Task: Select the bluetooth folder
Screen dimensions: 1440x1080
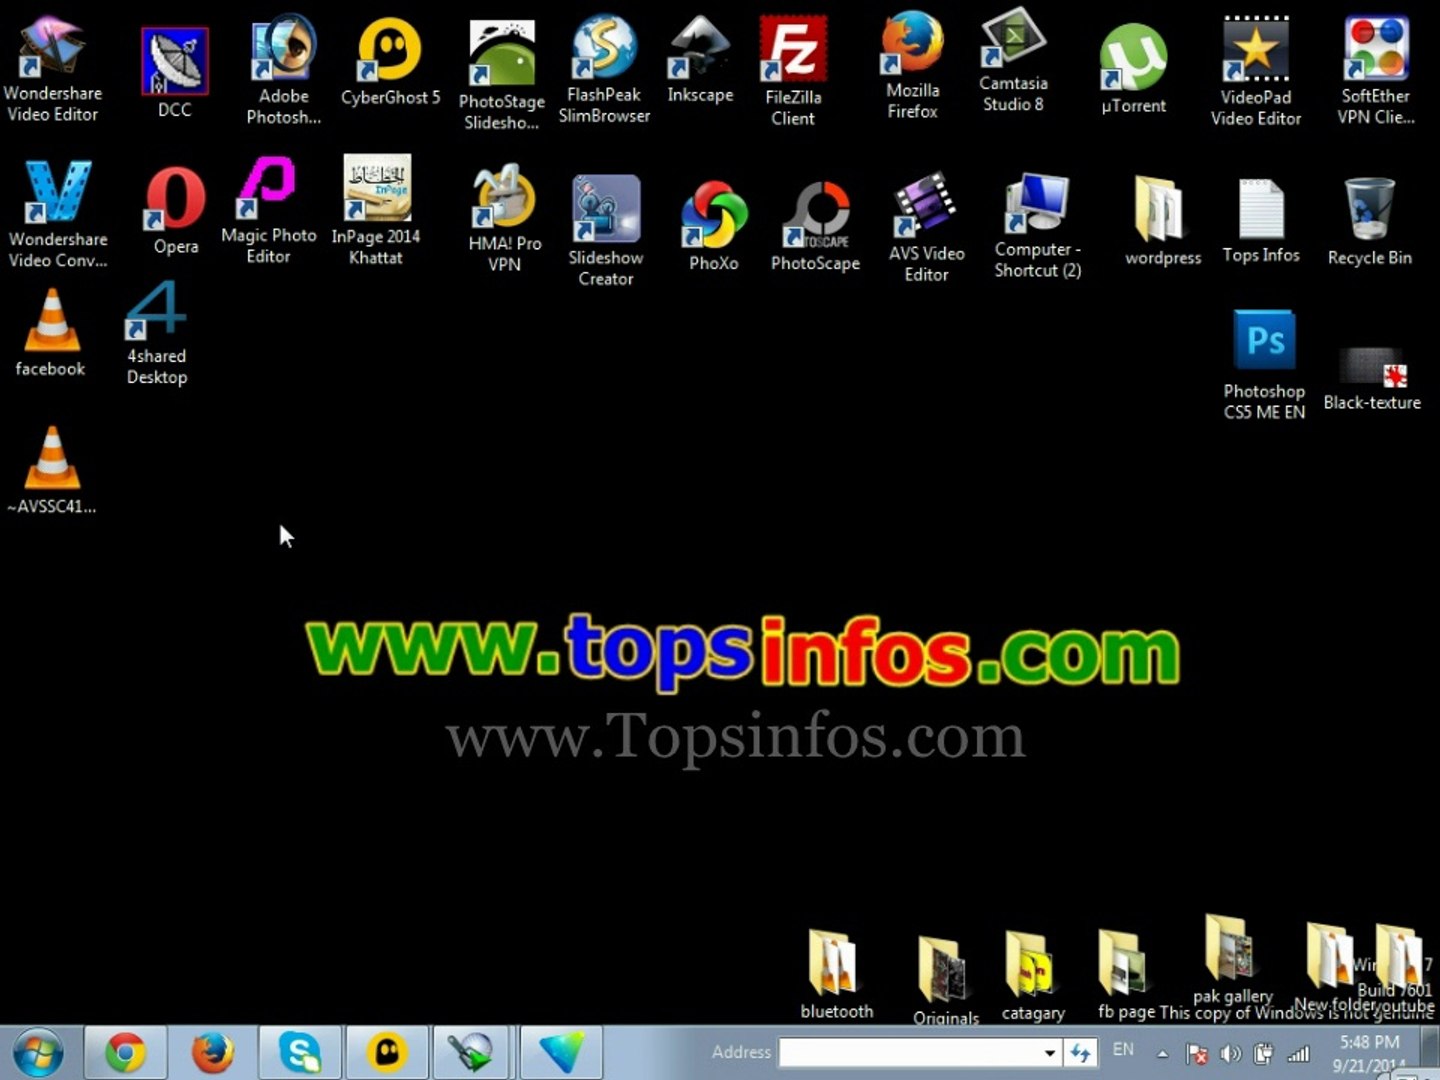Action: tap(837, 975)
